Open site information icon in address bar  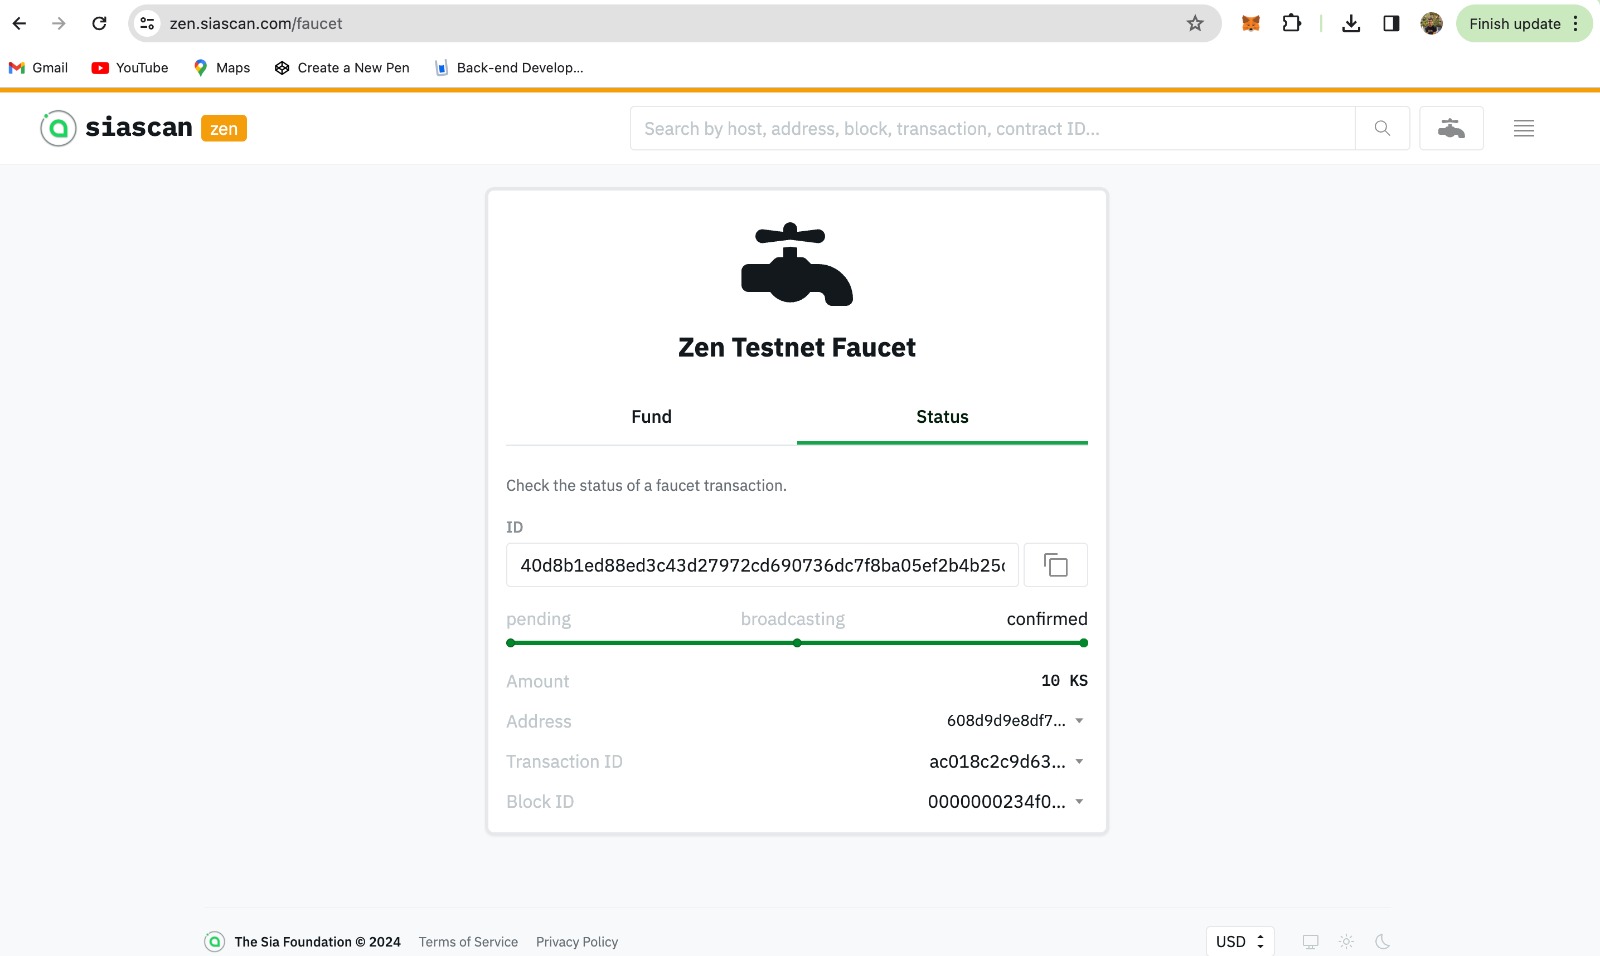pos(147,23)
